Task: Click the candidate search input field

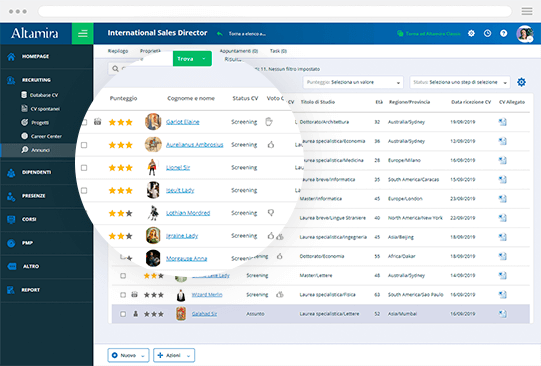Action: 140,69
